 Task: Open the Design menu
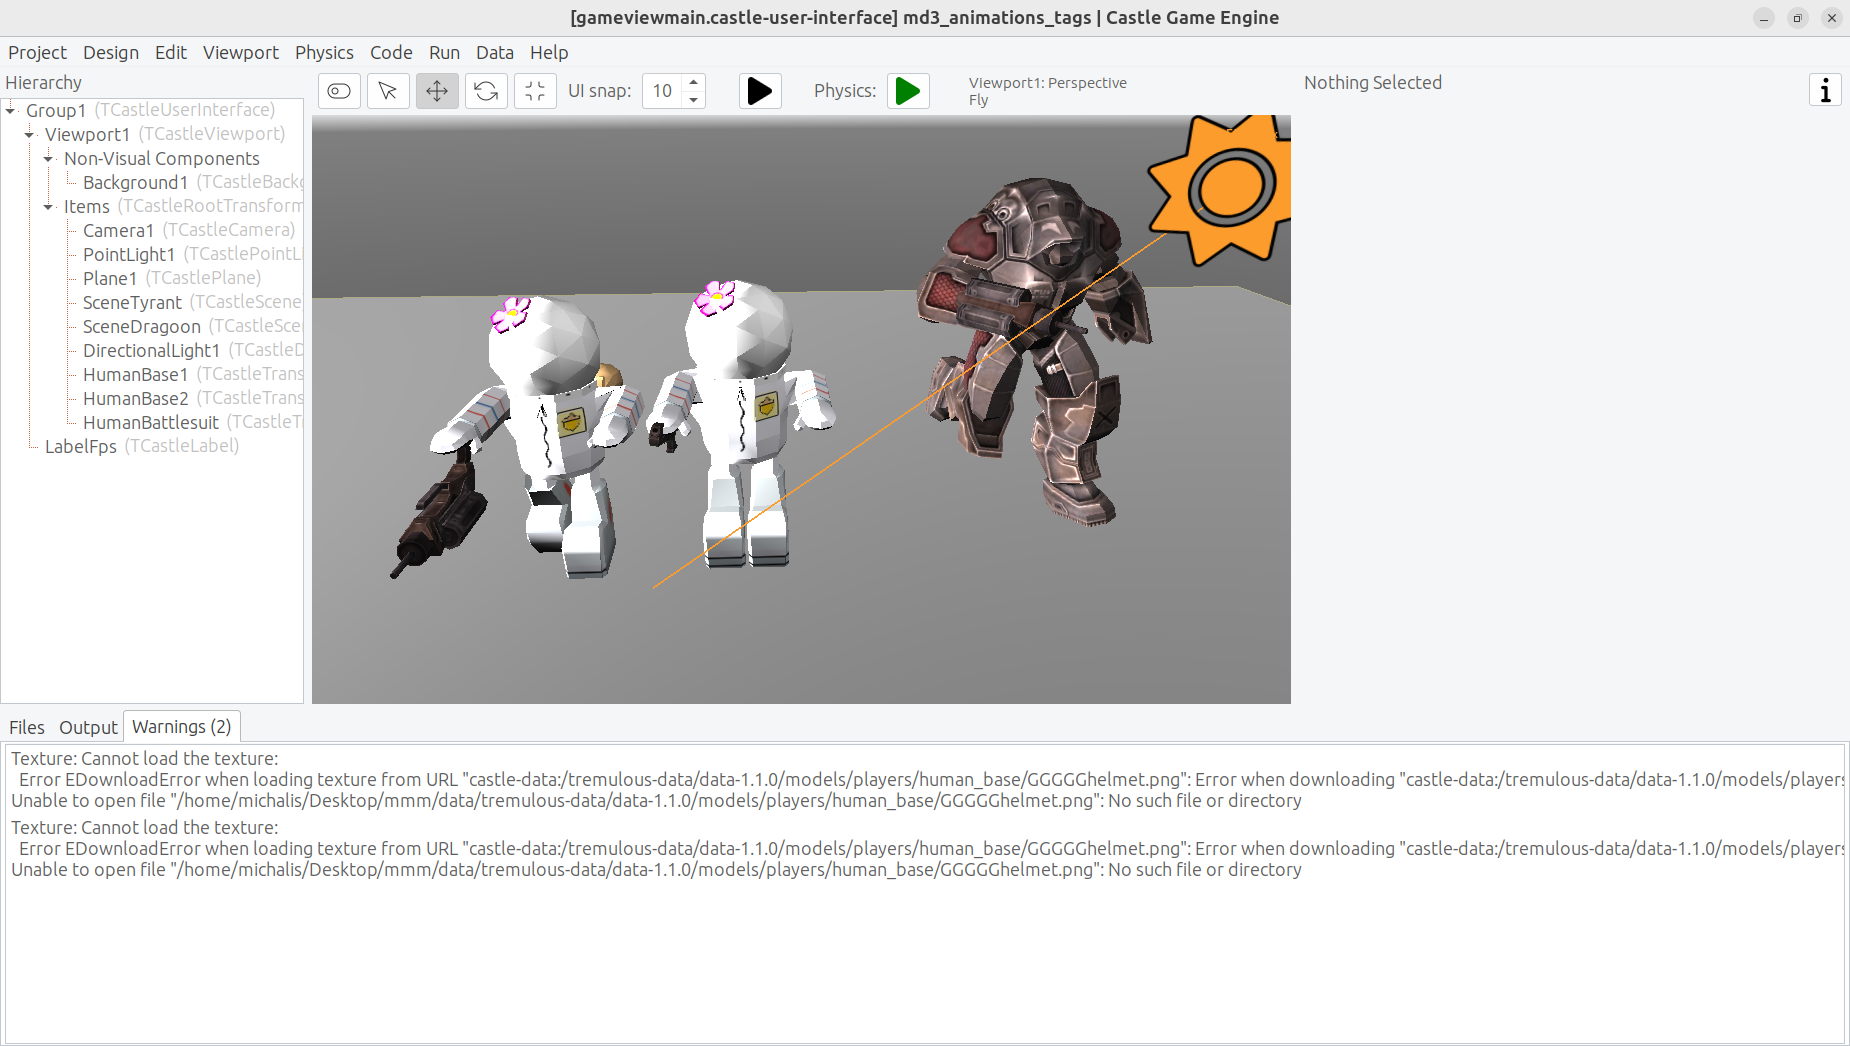[111, 52]
